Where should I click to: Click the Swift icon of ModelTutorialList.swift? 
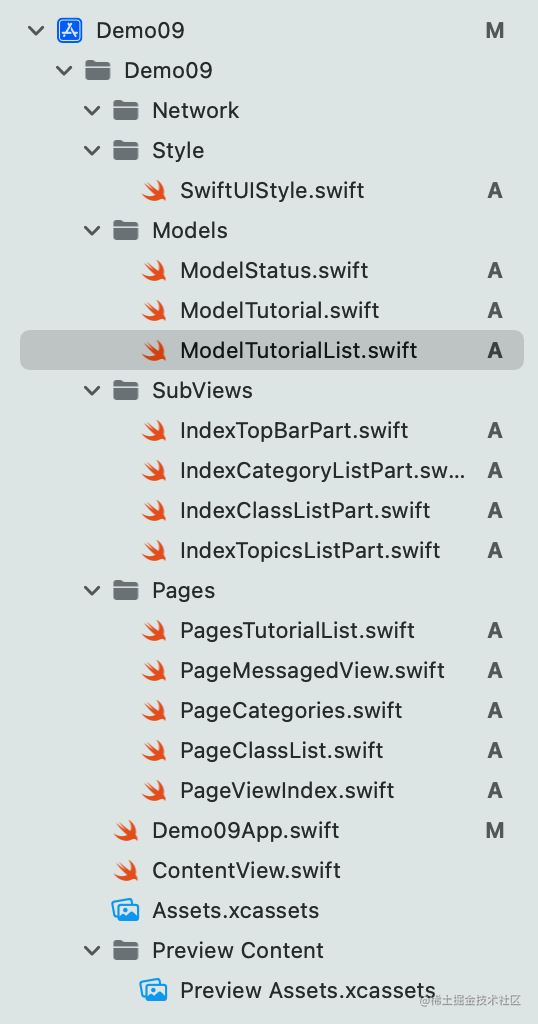click(x=154, y=351)
